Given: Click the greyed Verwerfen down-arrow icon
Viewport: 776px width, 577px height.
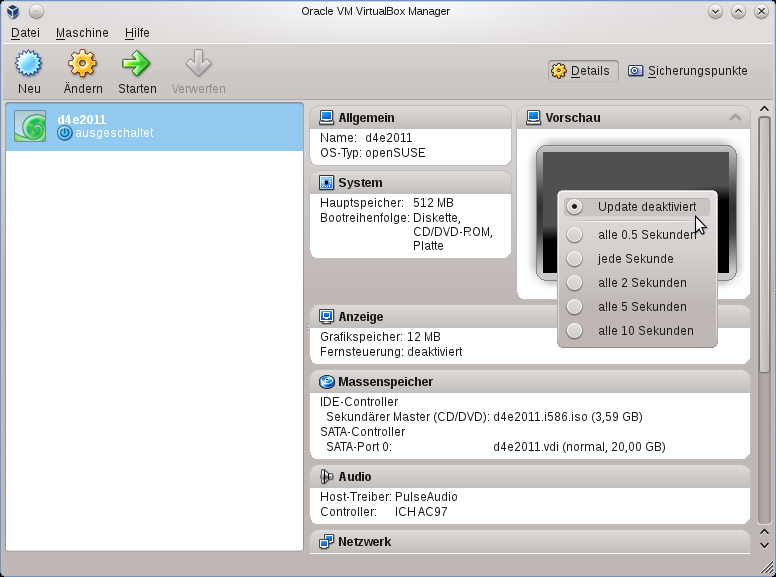Looking at the screenshot, I should point(198,63).
